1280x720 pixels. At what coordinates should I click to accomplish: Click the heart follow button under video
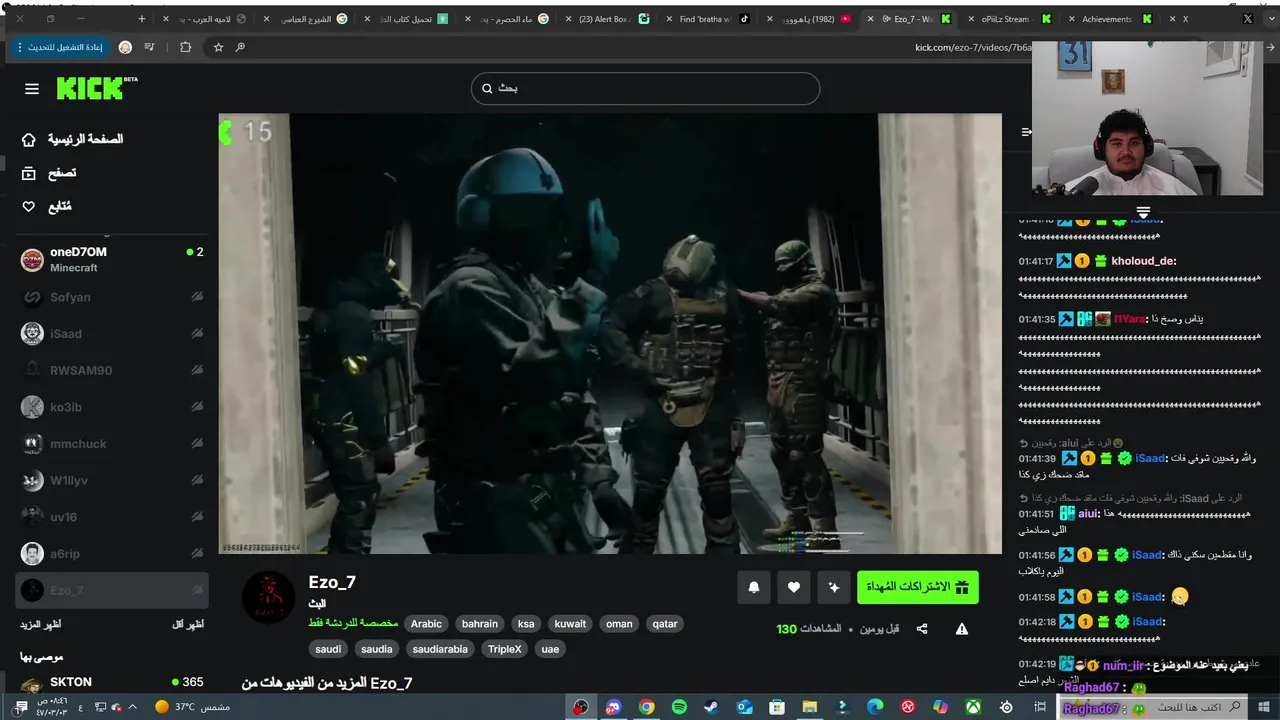794,587
